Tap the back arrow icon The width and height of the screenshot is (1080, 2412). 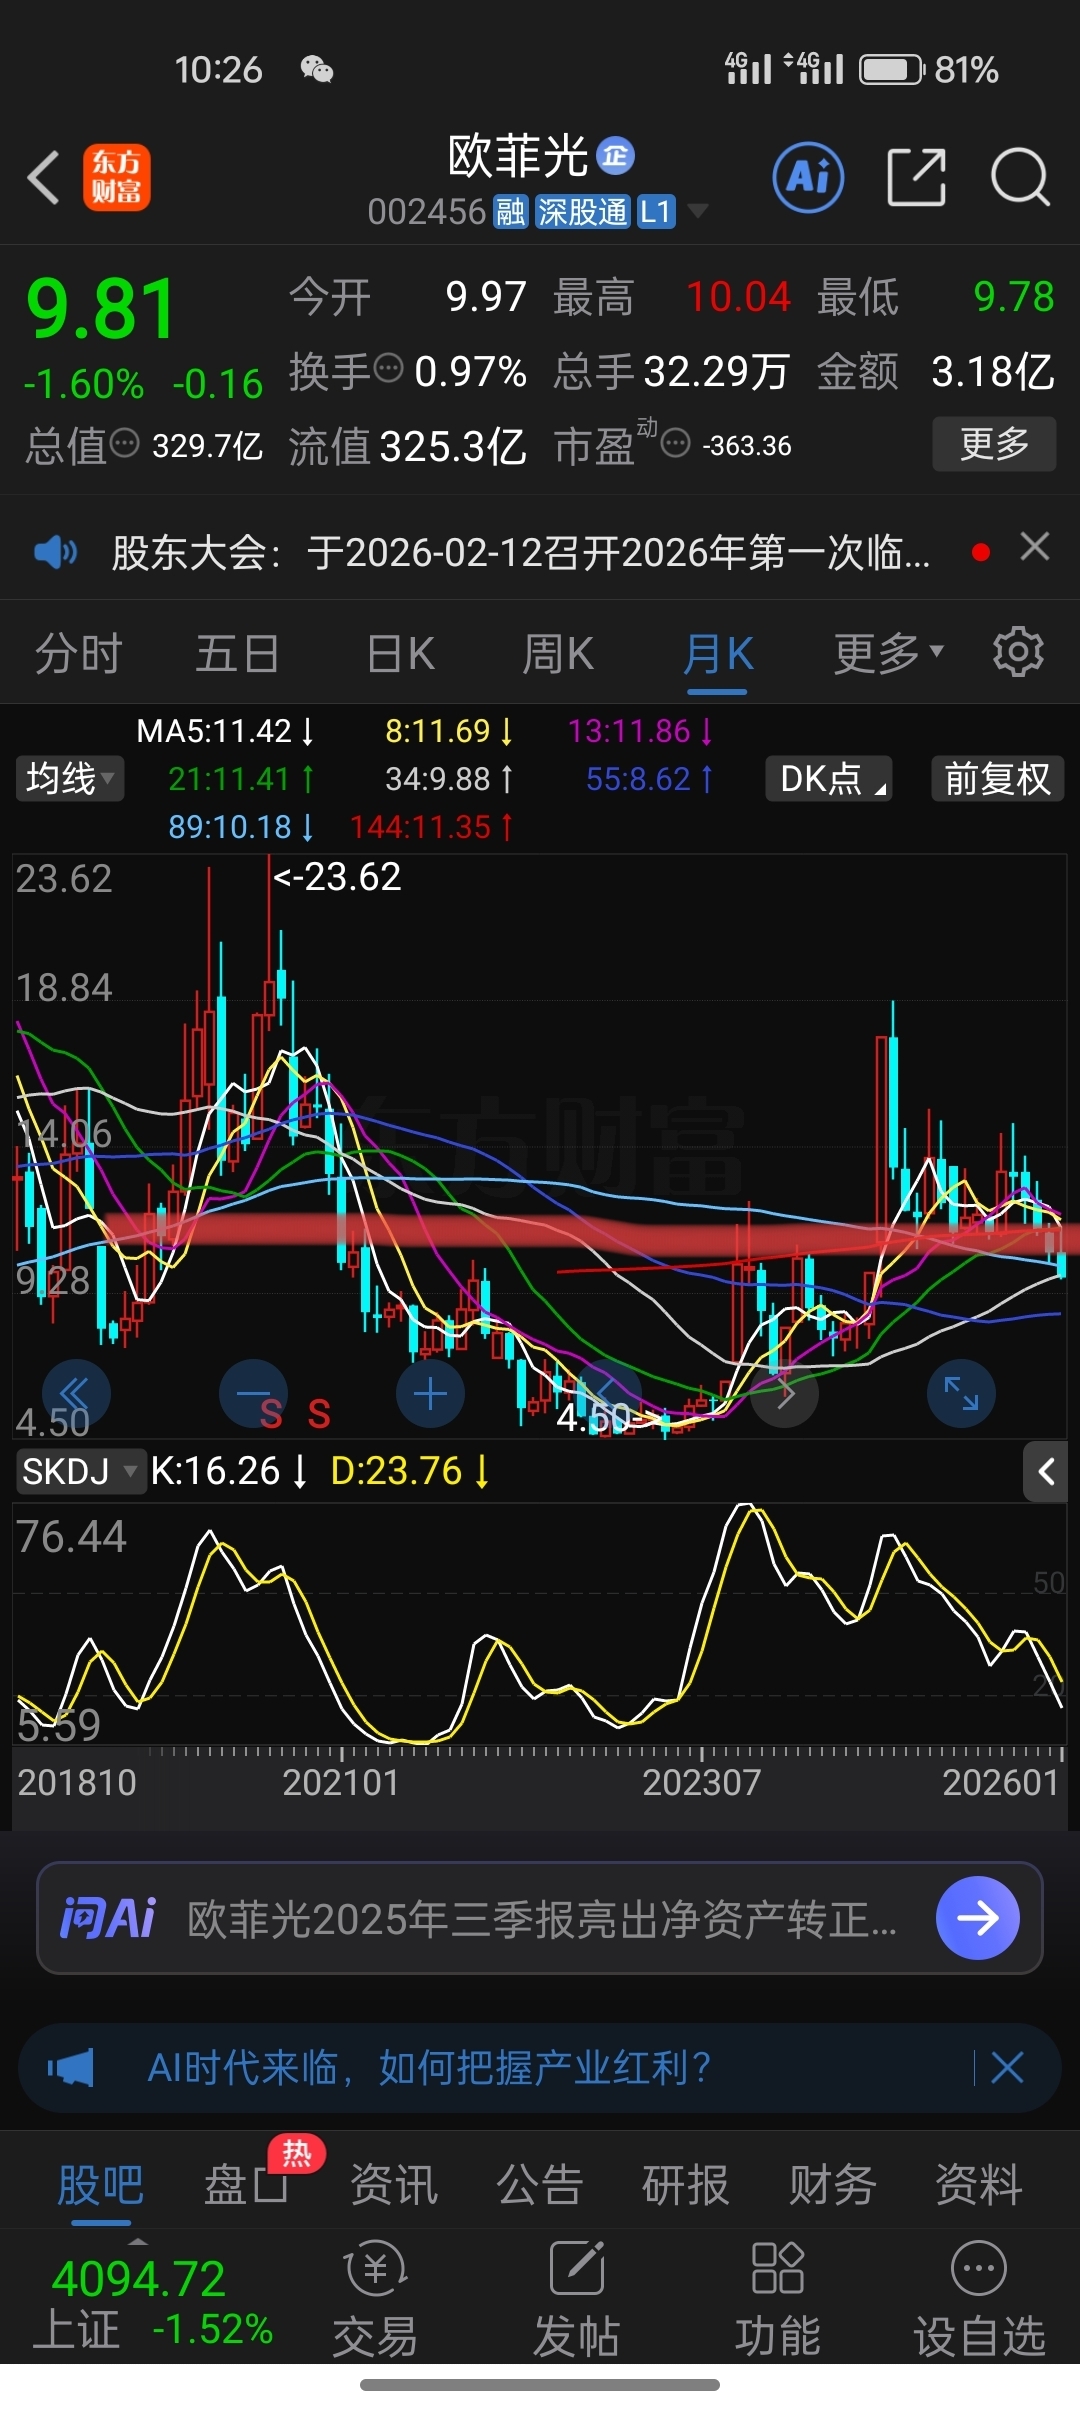click(43, 178)
